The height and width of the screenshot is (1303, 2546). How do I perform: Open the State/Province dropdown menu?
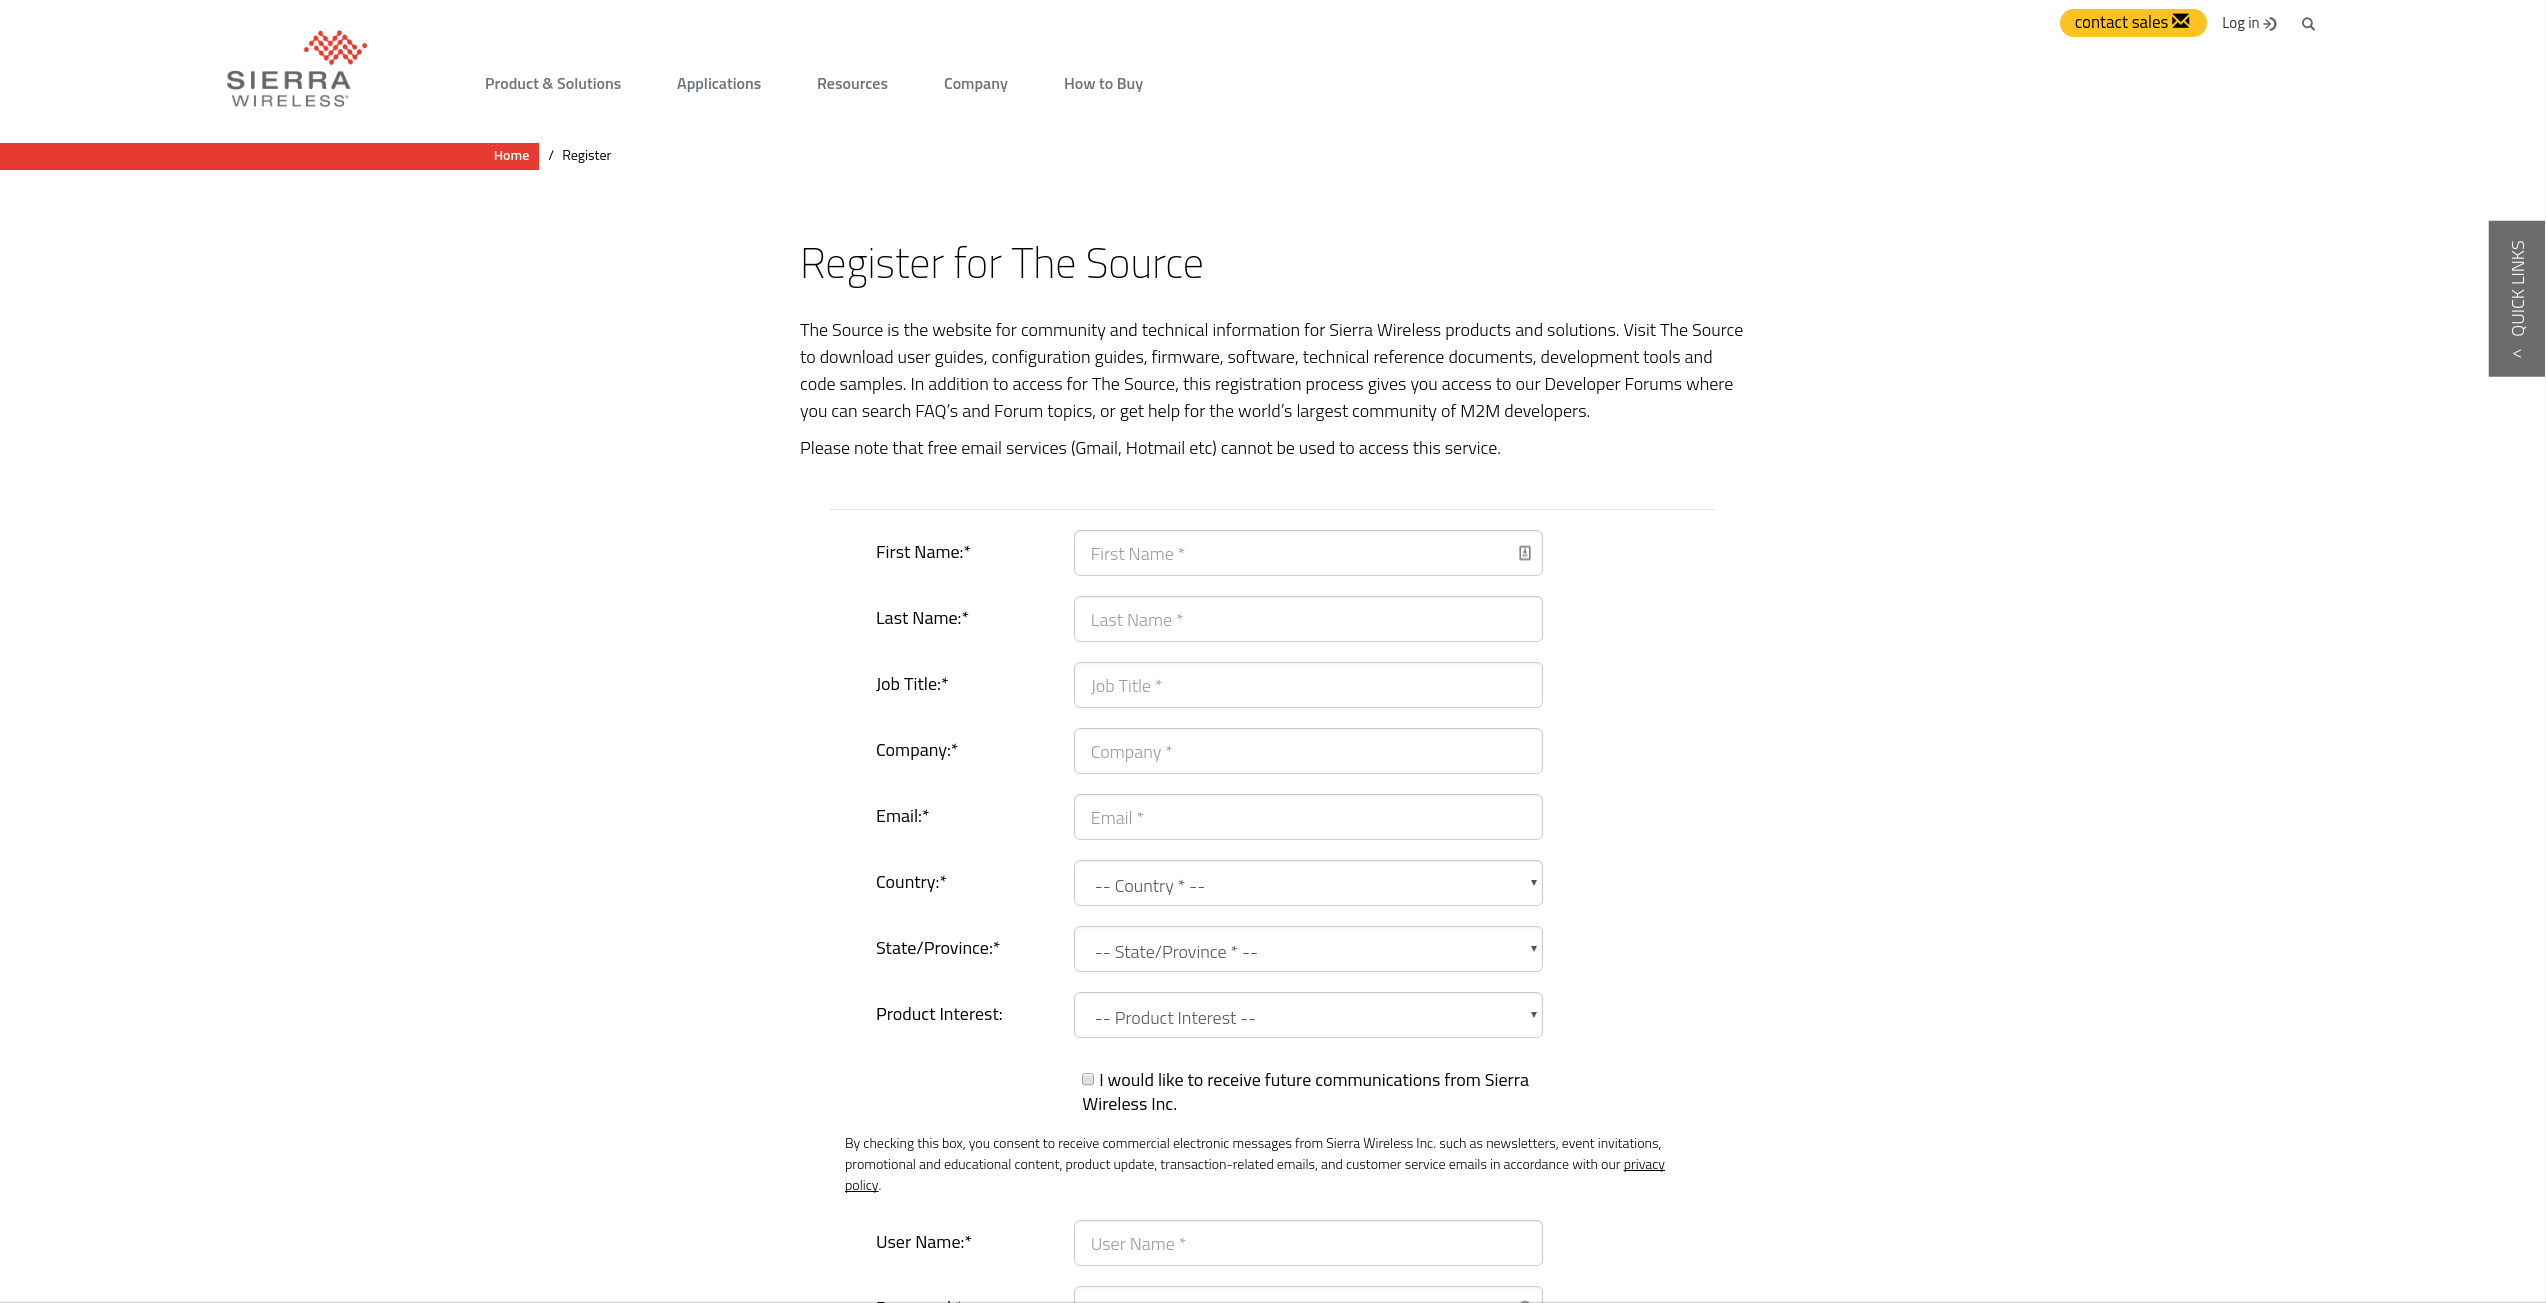1308,949
